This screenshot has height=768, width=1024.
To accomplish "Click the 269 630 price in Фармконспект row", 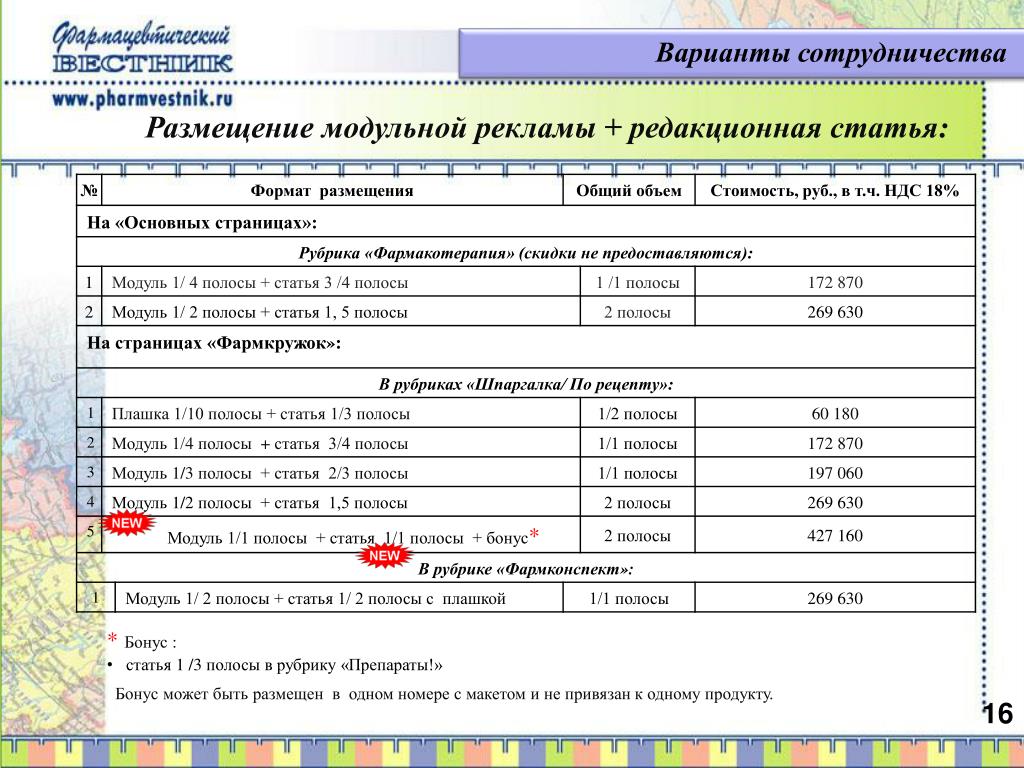I will [835, 598].
